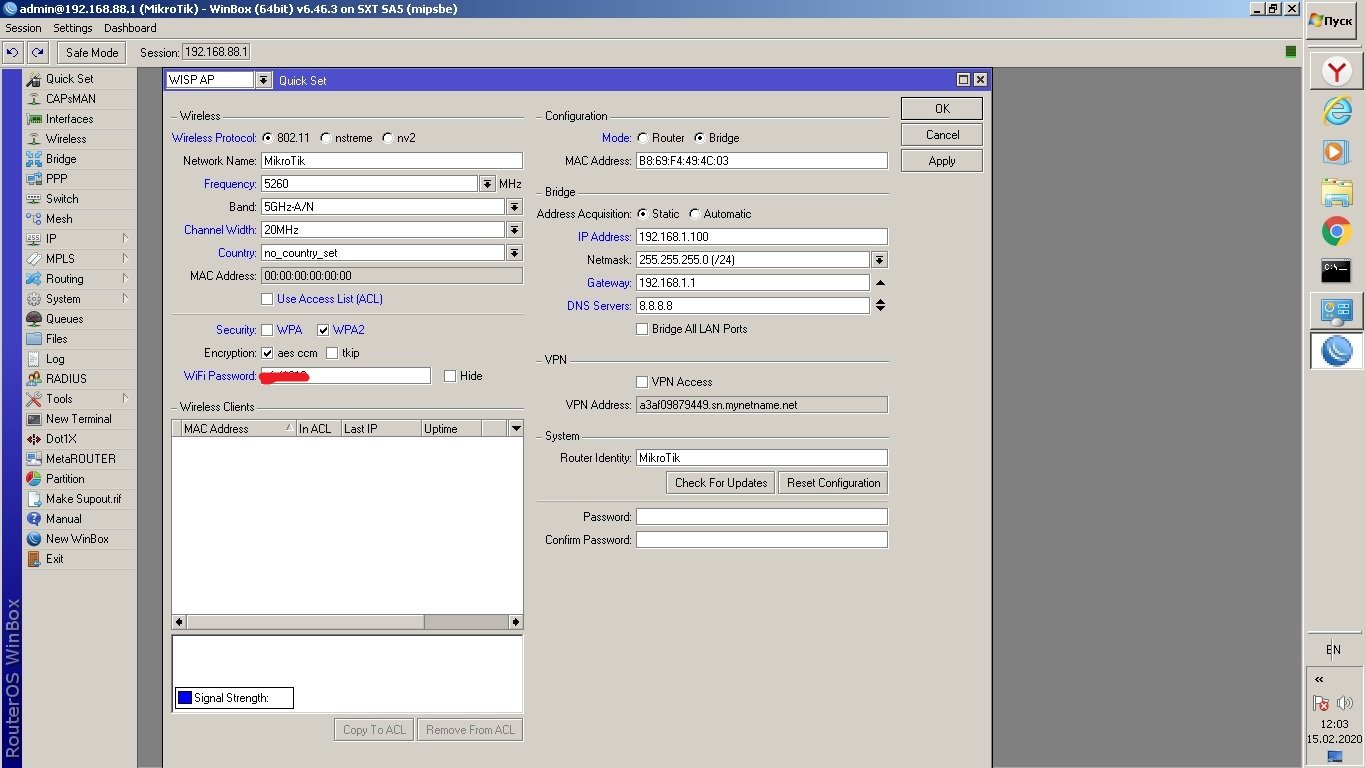The height and width of the screenshot is (768, 1366).
Task: Launch New Terminal from sidebar
Action: (34, 419)
